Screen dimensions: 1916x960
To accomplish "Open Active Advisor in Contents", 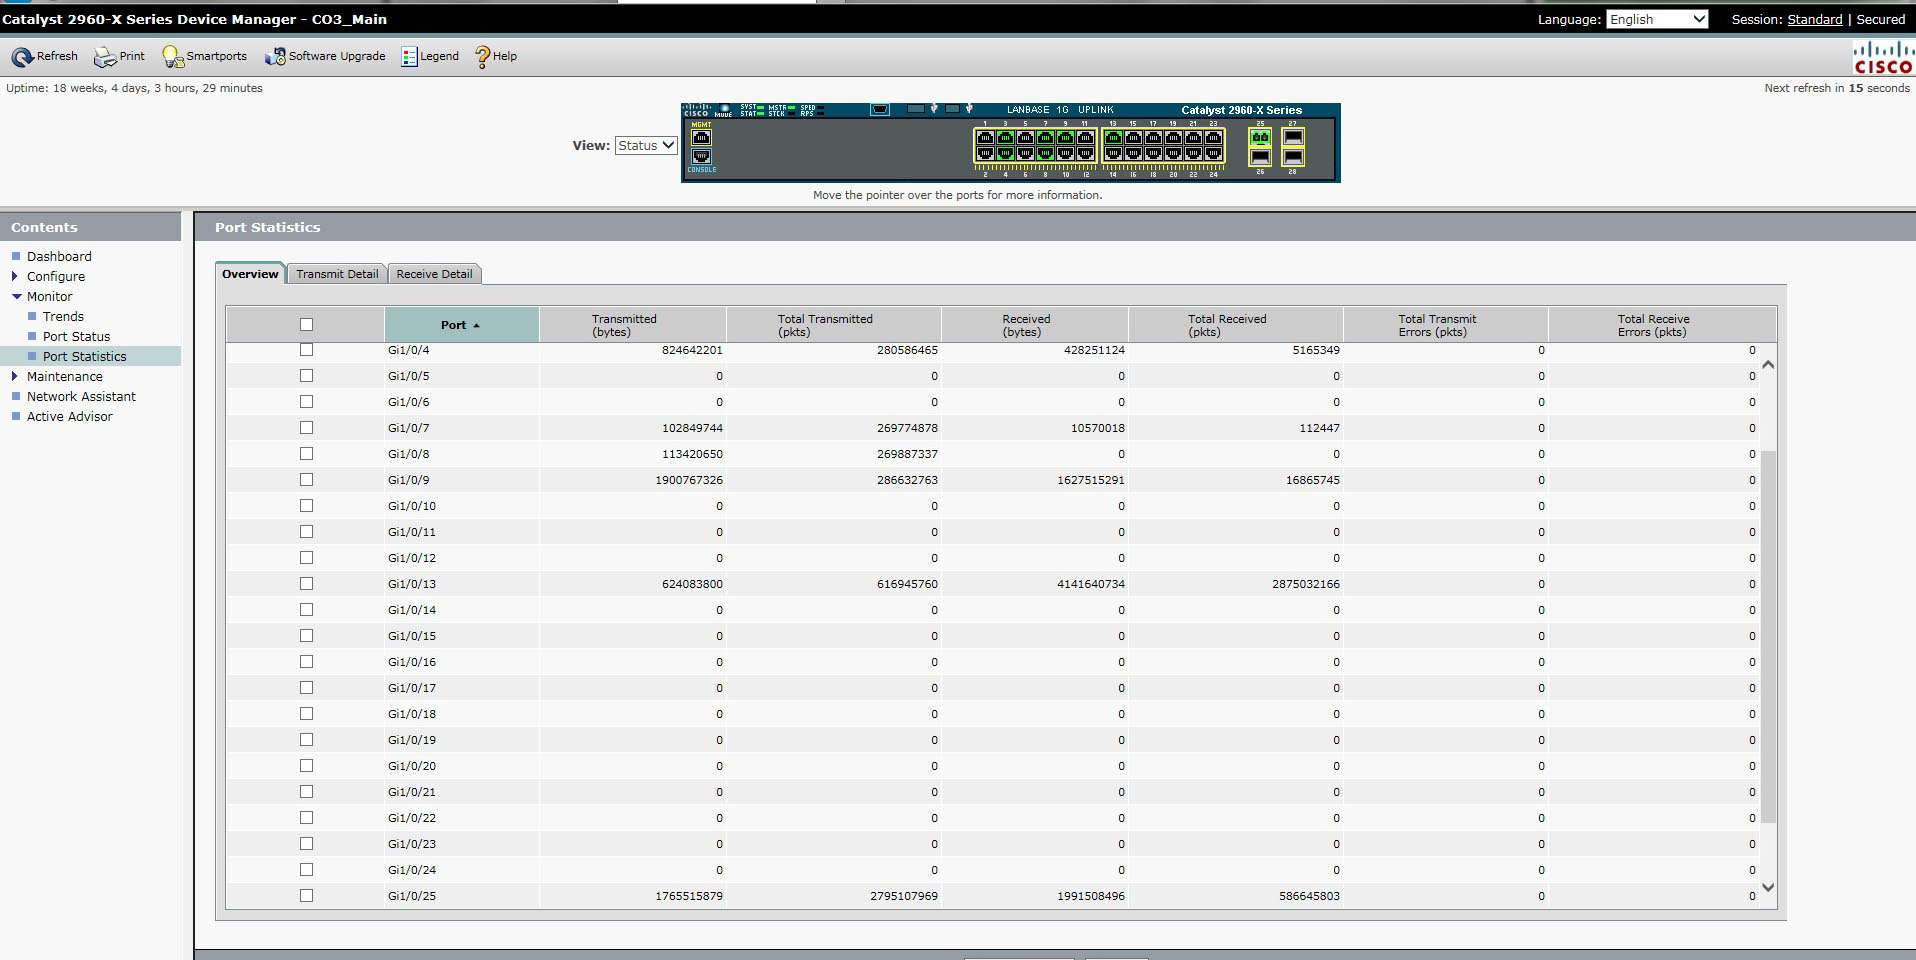I will coord(69,416).
